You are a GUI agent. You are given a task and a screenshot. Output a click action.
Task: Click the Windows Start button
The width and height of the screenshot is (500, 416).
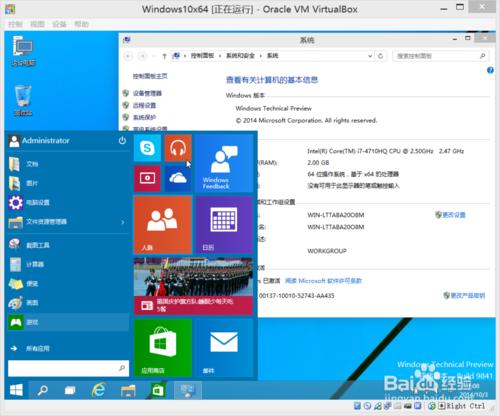pyautogui.click(x=16, y=390)
